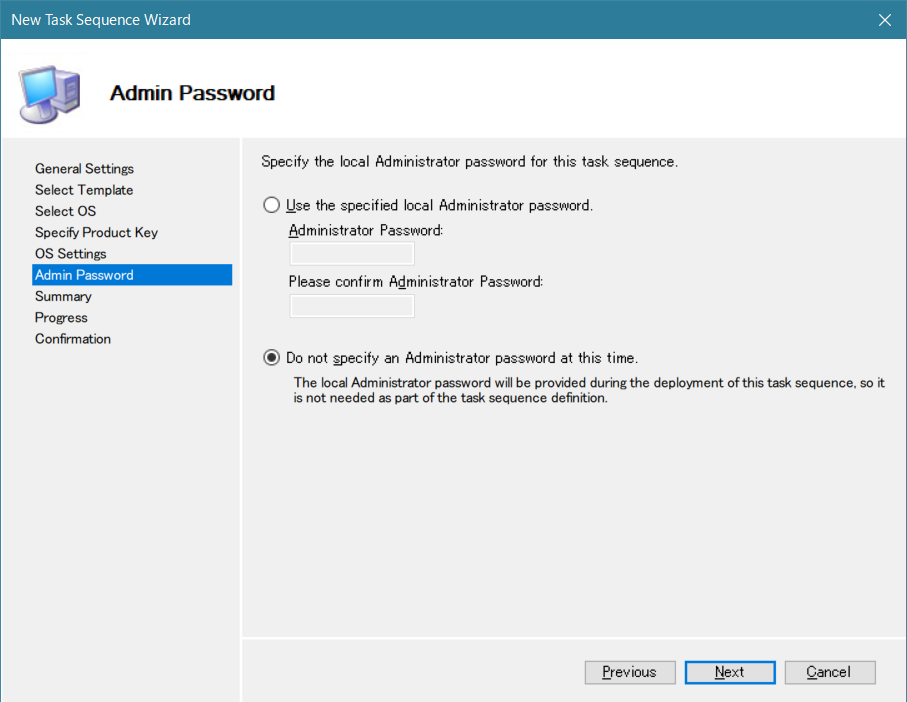Click the Progress step in sidebar
This screenshot has height=702, width=907.
(61, 317)
